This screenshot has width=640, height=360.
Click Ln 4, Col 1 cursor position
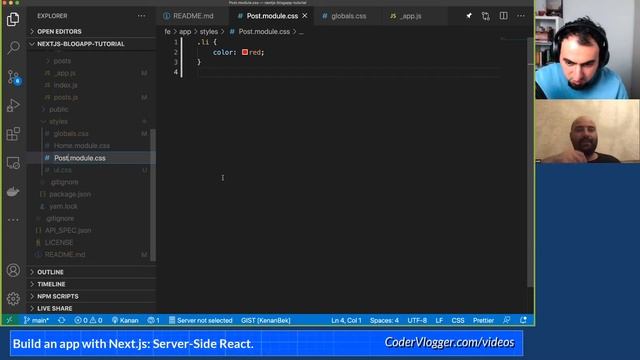coord(346,320)
